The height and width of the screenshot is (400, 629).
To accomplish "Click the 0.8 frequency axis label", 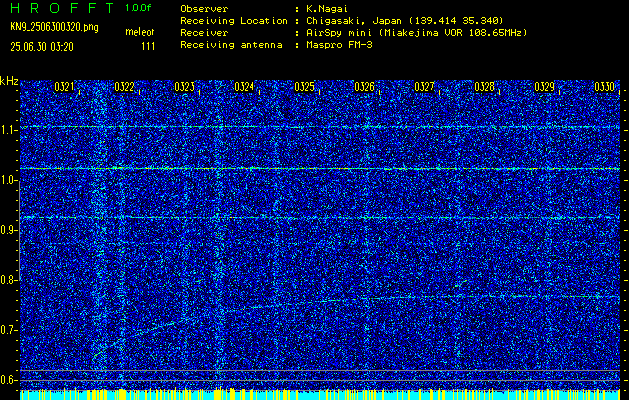I will pos(8,280).
